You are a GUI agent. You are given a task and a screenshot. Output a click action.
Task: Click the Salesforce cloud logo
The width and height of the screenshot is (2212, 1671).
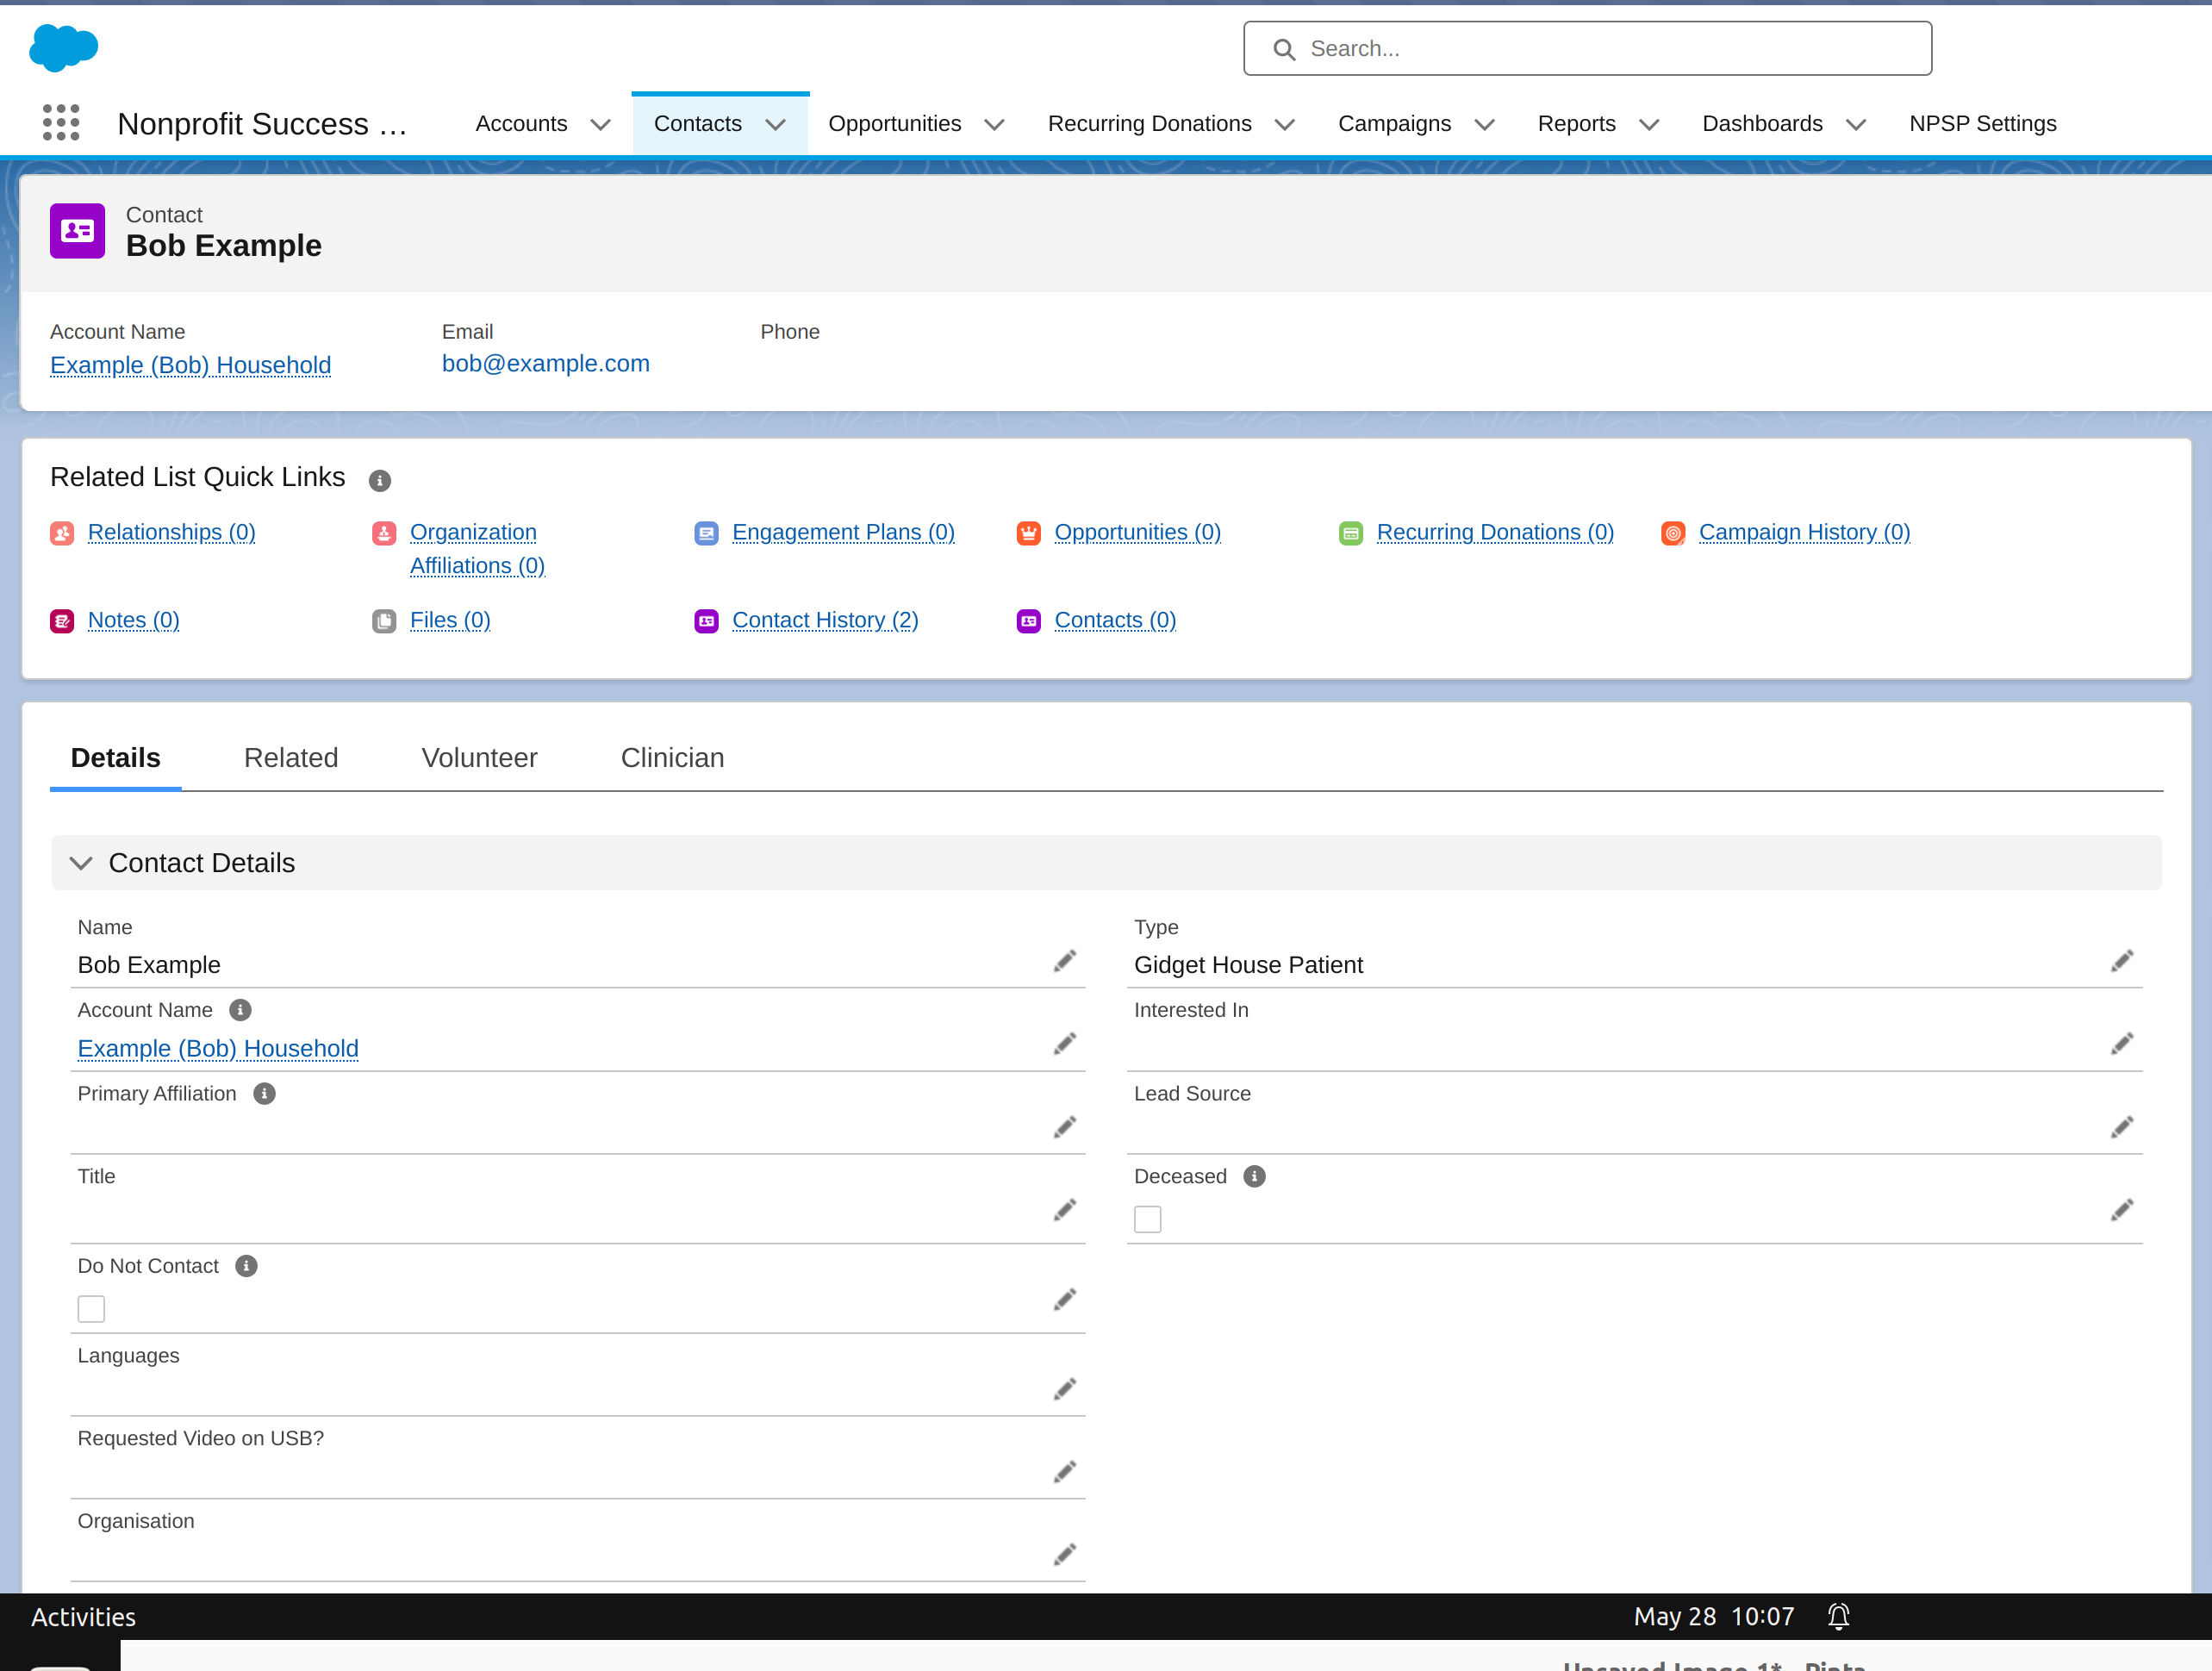pyautogui.click(x=64, y=48)
